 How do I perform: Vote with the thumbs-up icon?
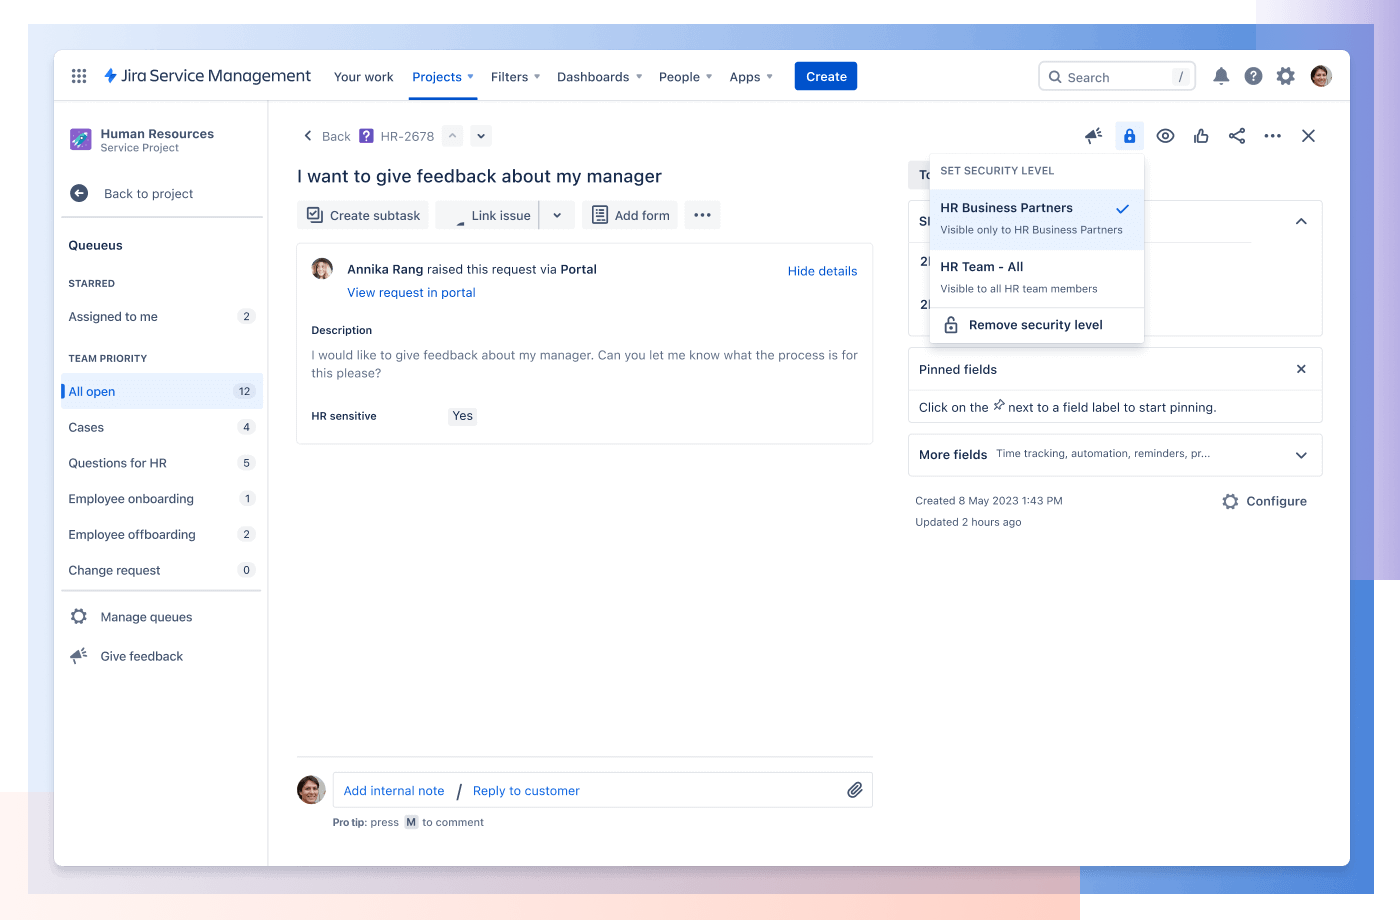click(1201, 135)
